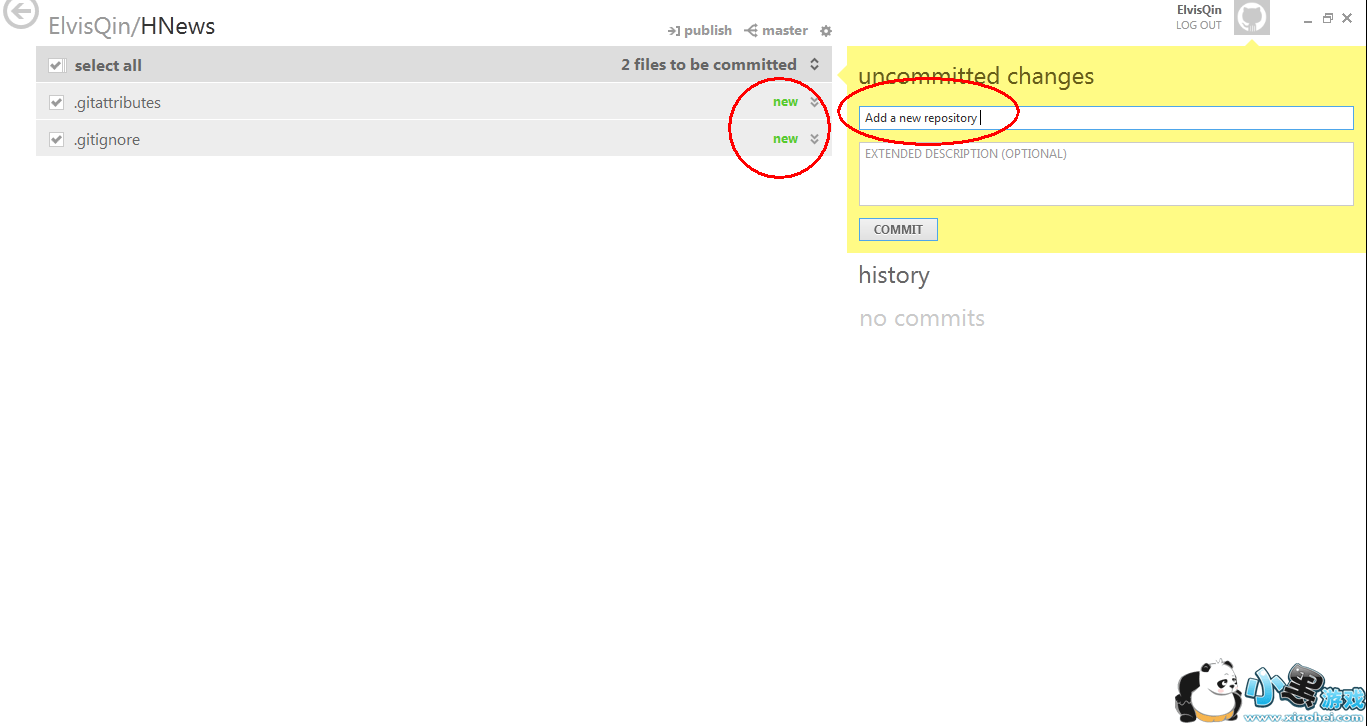The width and height of the screenshot is (1367, 726).
Task: Open the gear settings menu
Action: pos(826,31)
